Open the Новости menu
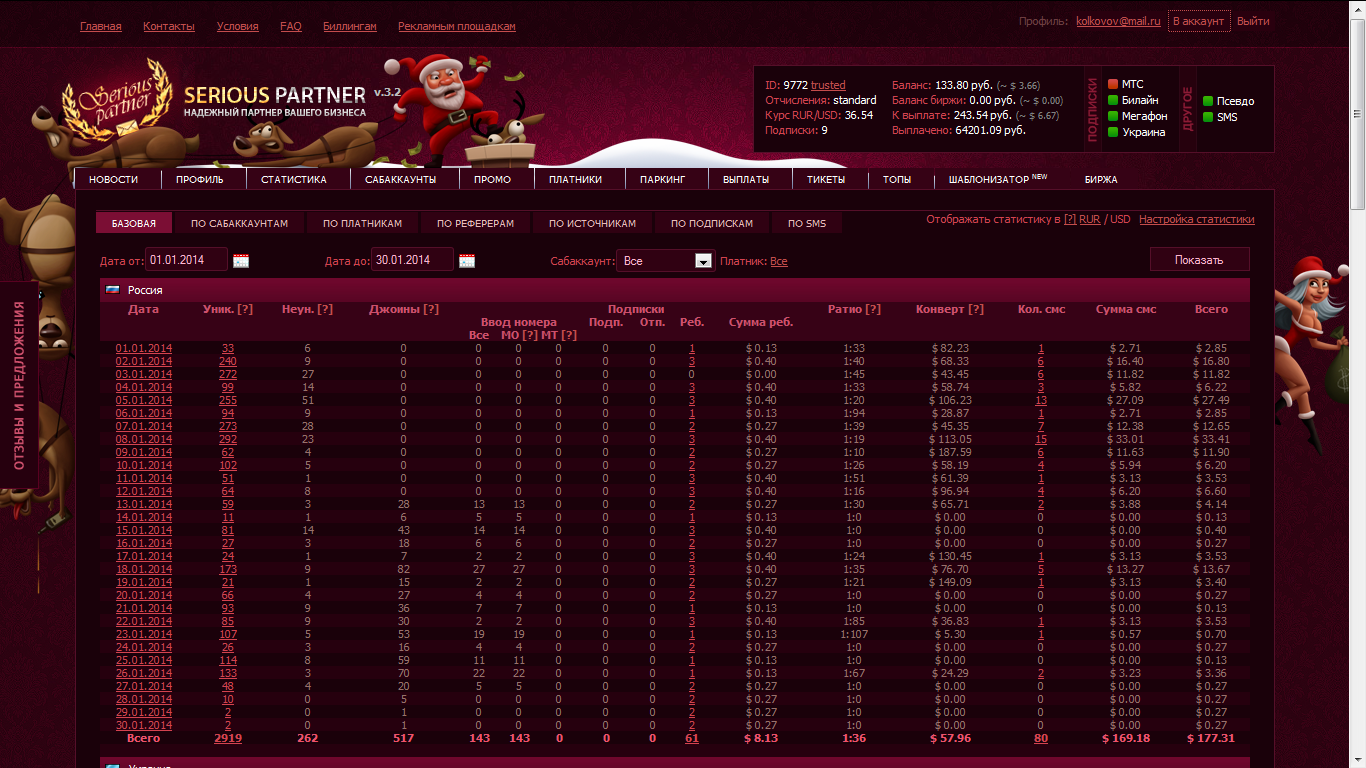Screen dimensions: 1366x768 [x=113, y=180]
